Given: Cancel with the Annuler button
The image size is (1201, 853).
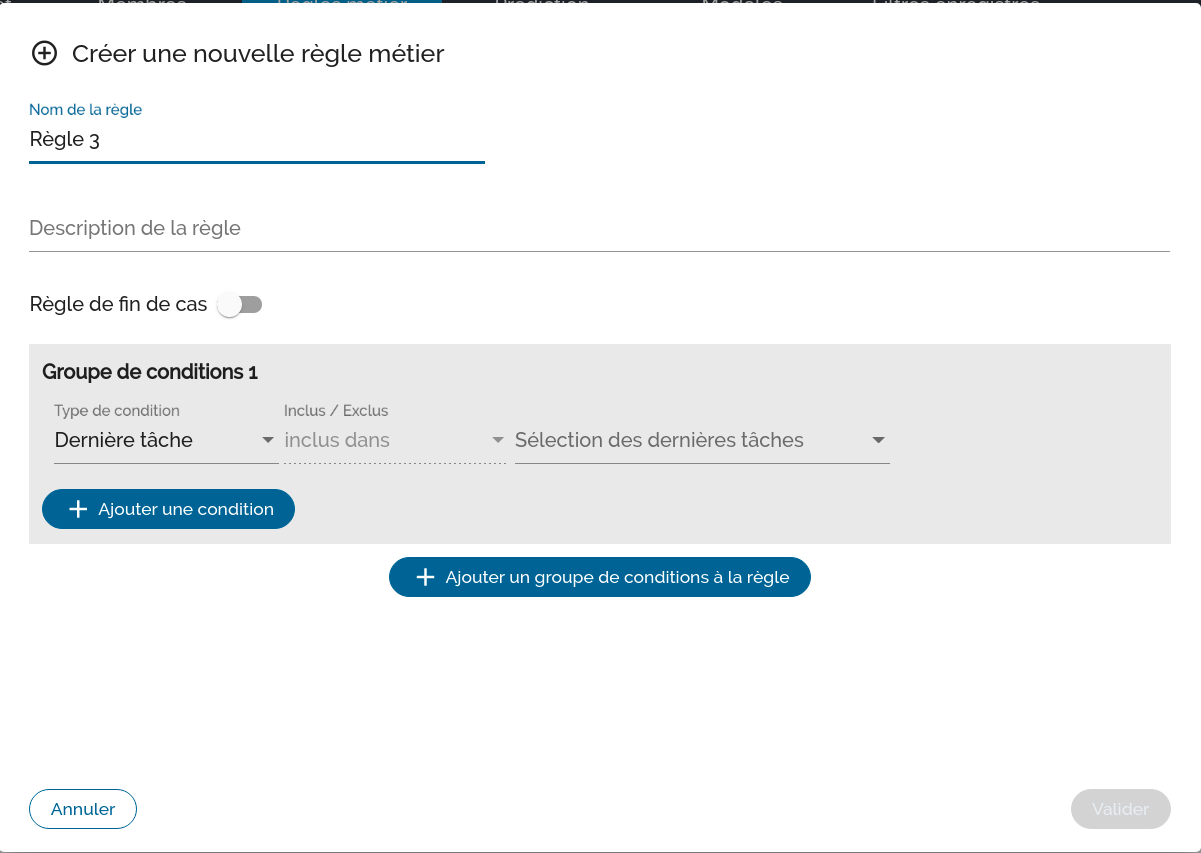Looking at the screenshot, I should [x=83, y=809].
